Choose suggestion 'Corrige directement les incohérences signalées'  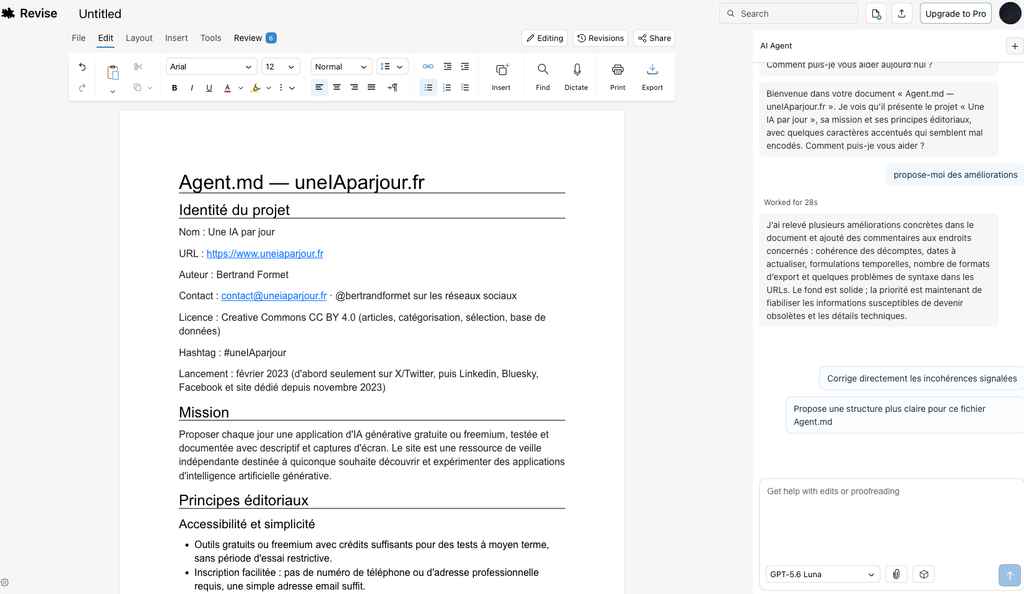pos(921,379)
